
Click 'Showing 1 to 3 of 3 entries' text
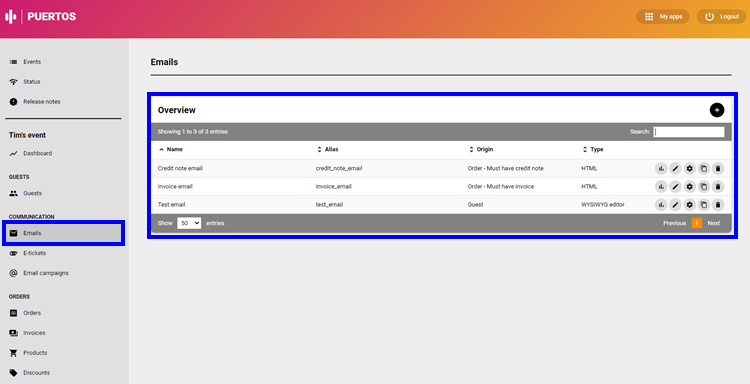click(193, 132)
